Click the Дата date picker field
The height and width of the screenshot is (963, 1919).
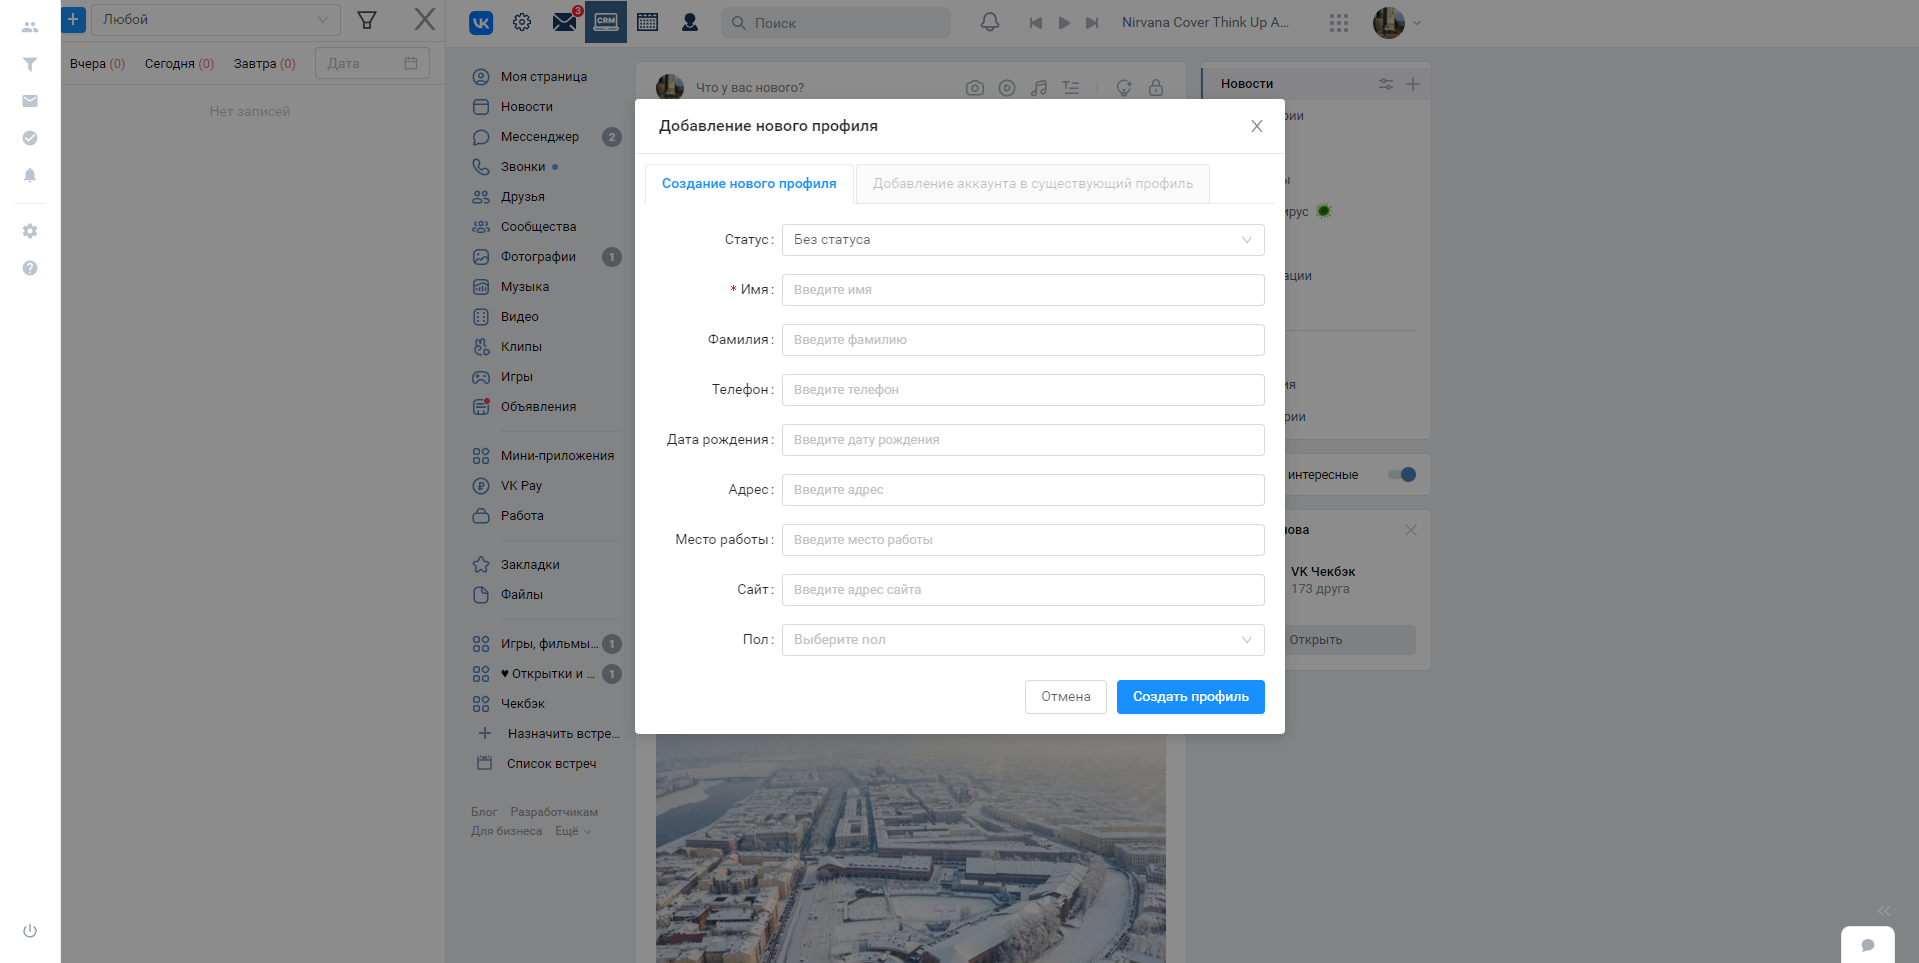[x=372, y=63]
